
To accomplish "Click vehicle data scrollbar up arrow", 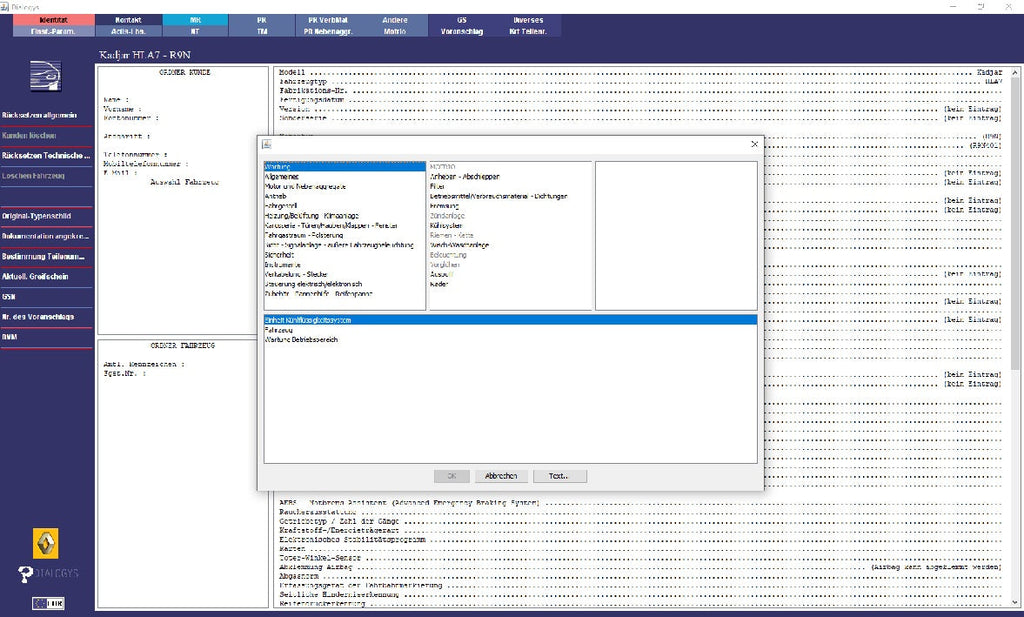I will [1015, 72].
